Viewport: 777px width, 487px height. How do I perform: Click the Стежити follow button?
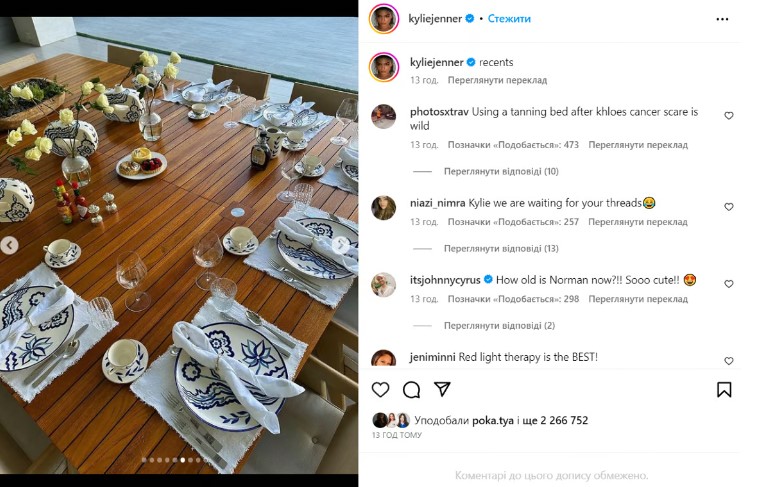click(x=509, y=19)
